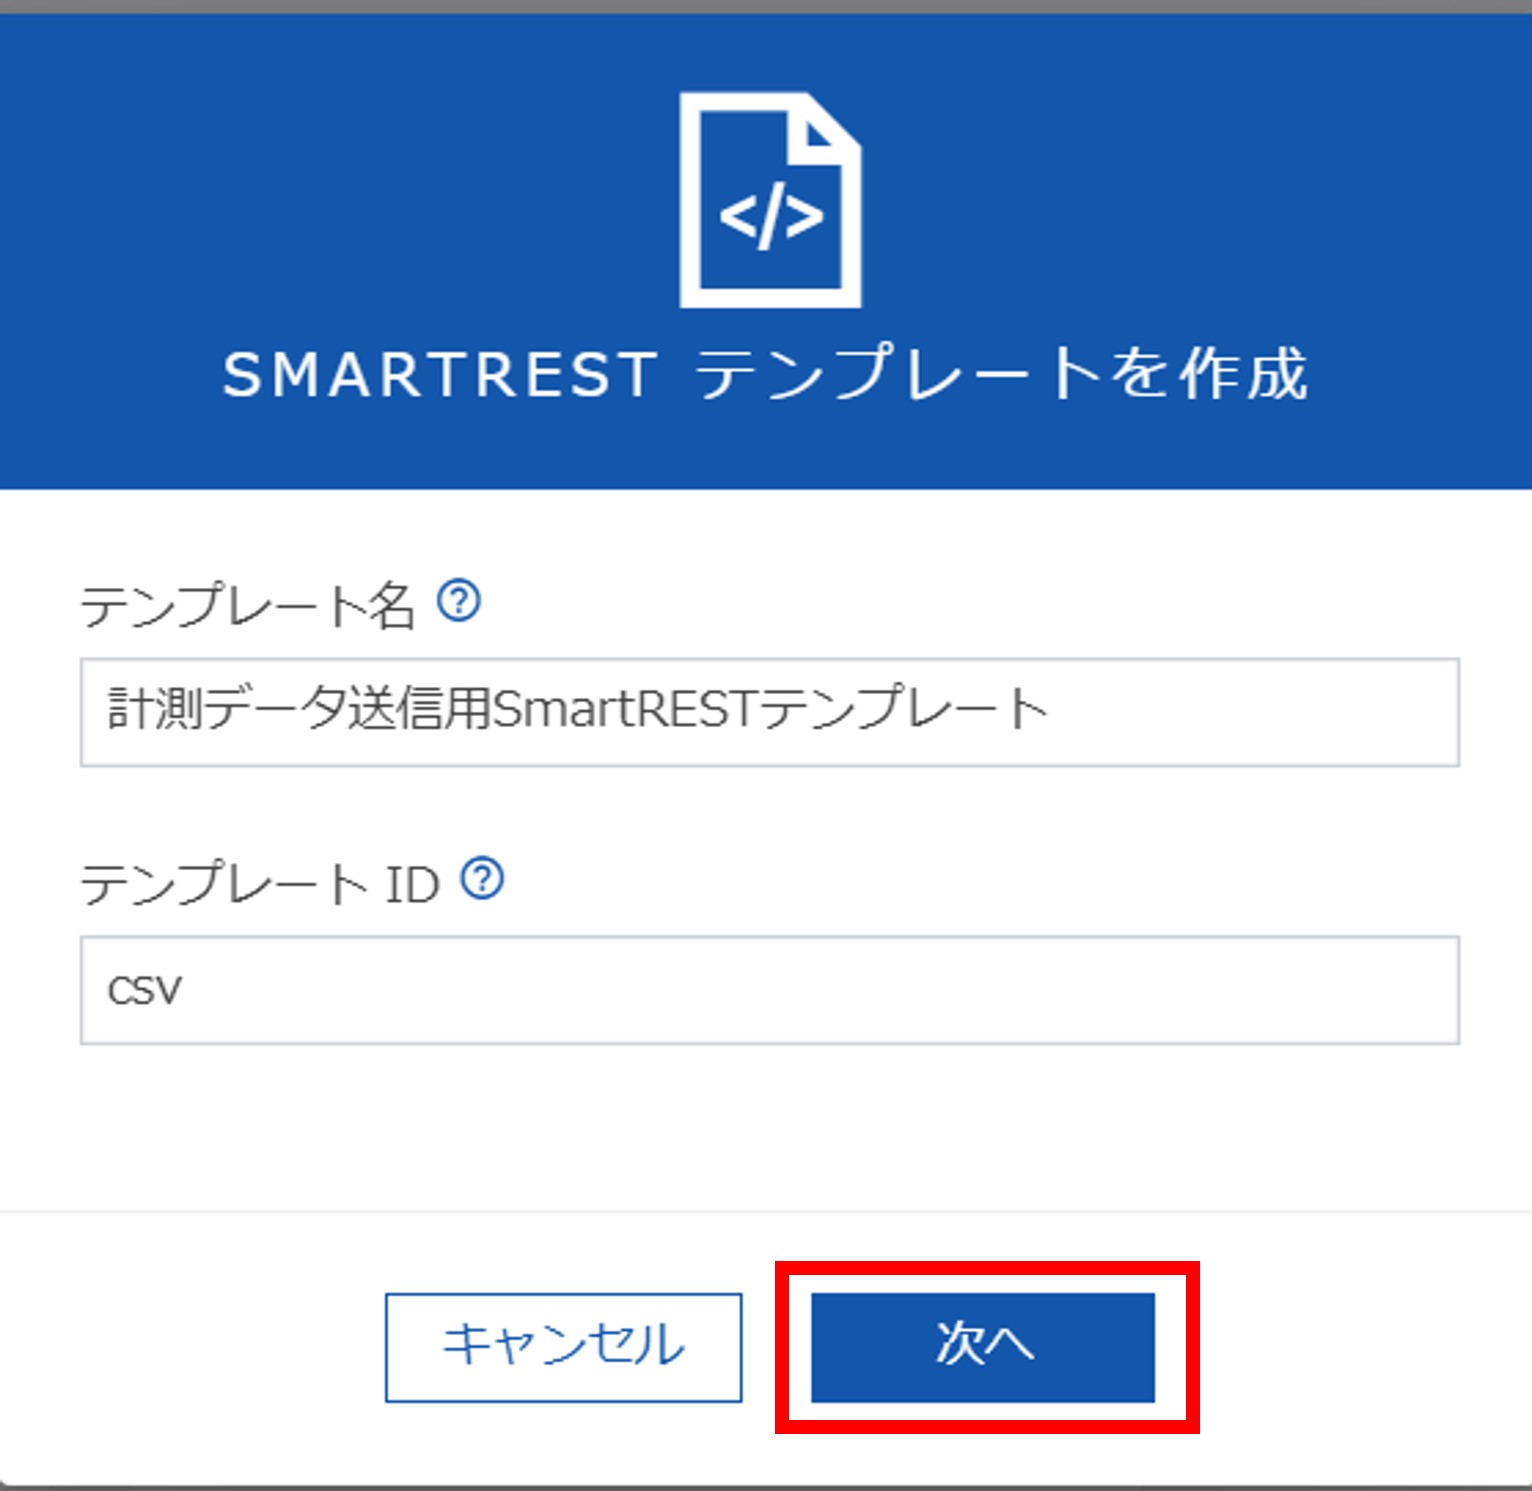Click the footer area left of キャンセル

click(x=190, y=1346)
